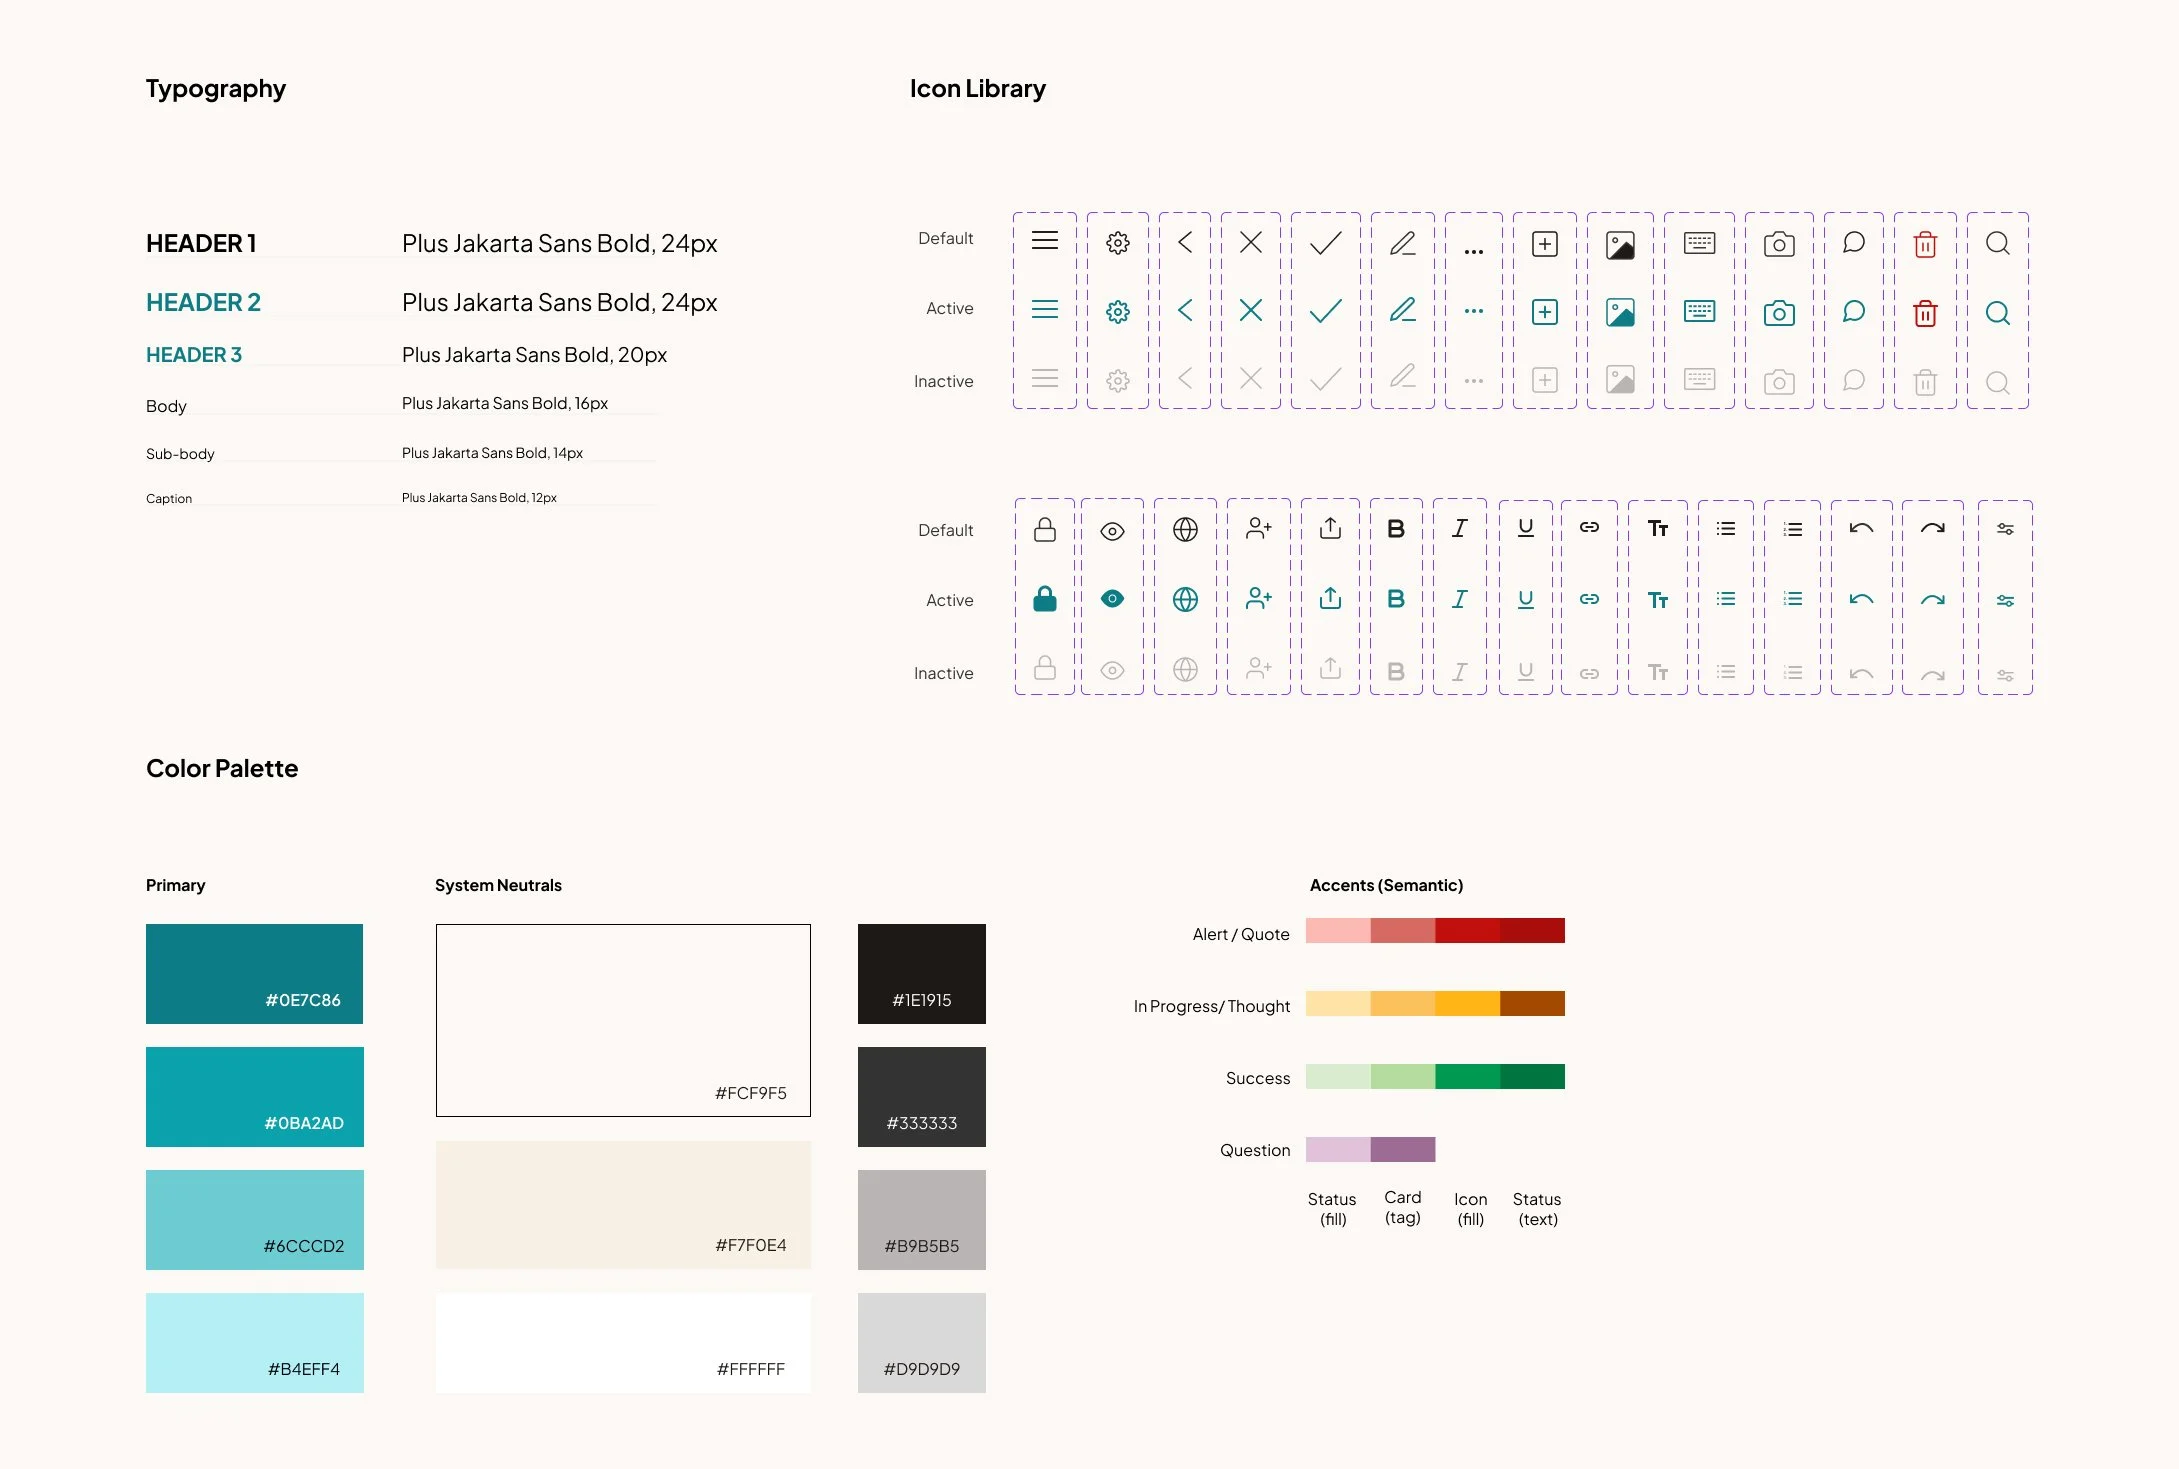This screenshot has width=2179, height=1469.
Task: Select the active add-user icon
Action: point(1258,599)
